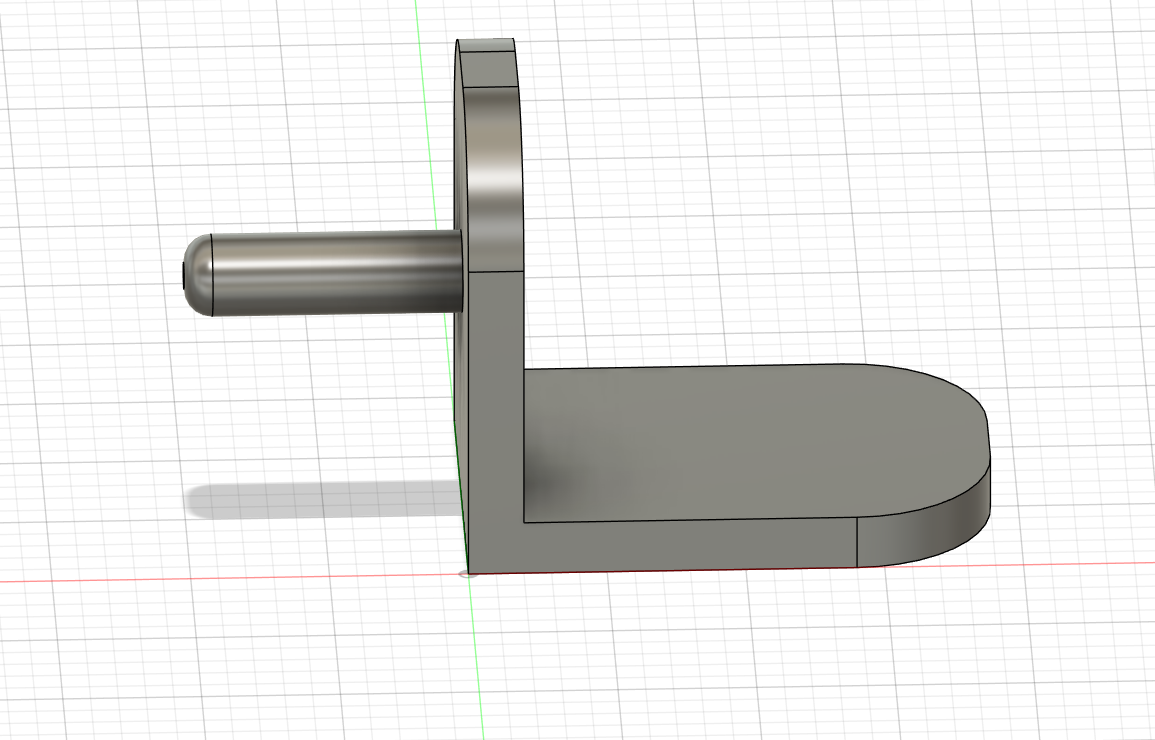
Task: Click the origin point at bracket corner
Action: [x=467, y=574]
